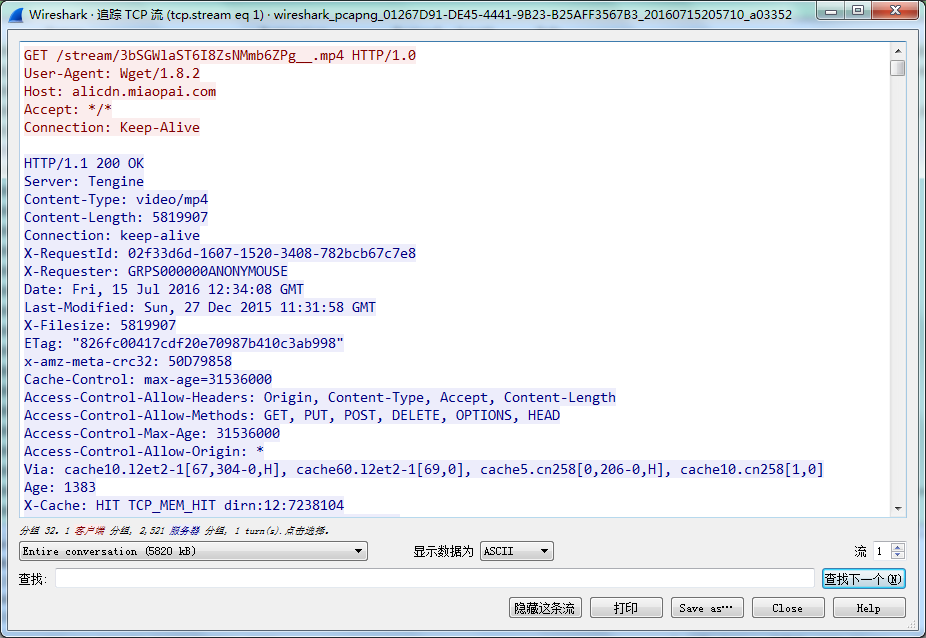Click the vertical scrollbar thumb
This screenshot has width=926, height=638.
click(898, 68)
